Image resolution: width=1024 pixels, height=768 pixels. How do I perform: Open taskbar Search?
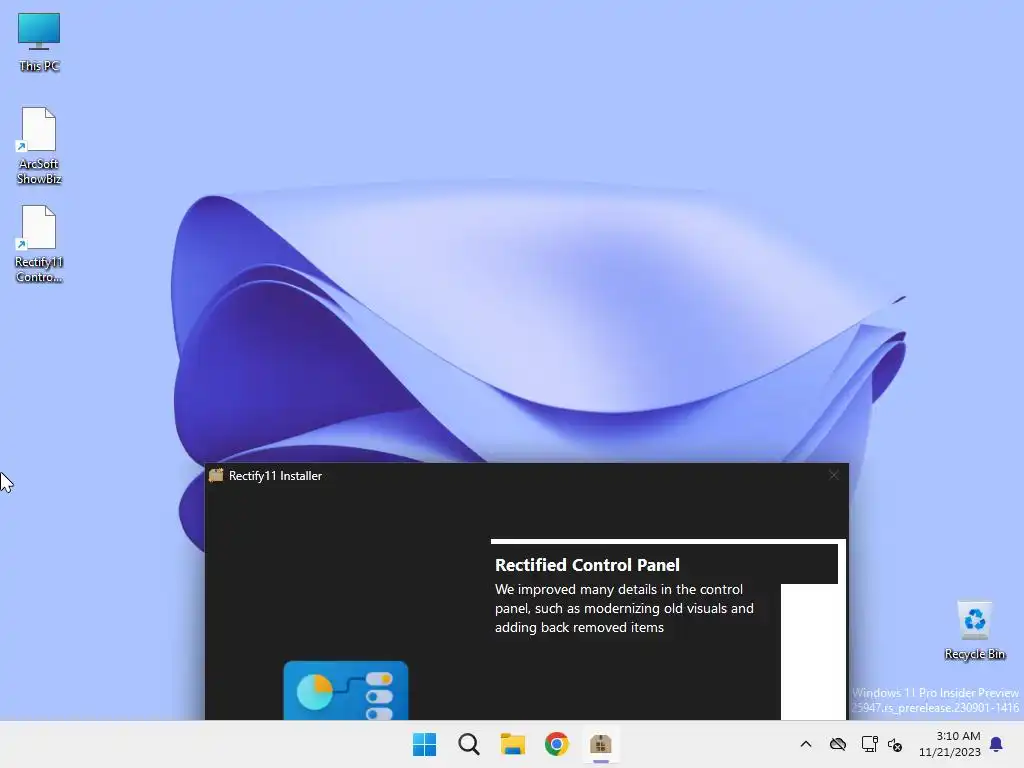tap(469, 744)
